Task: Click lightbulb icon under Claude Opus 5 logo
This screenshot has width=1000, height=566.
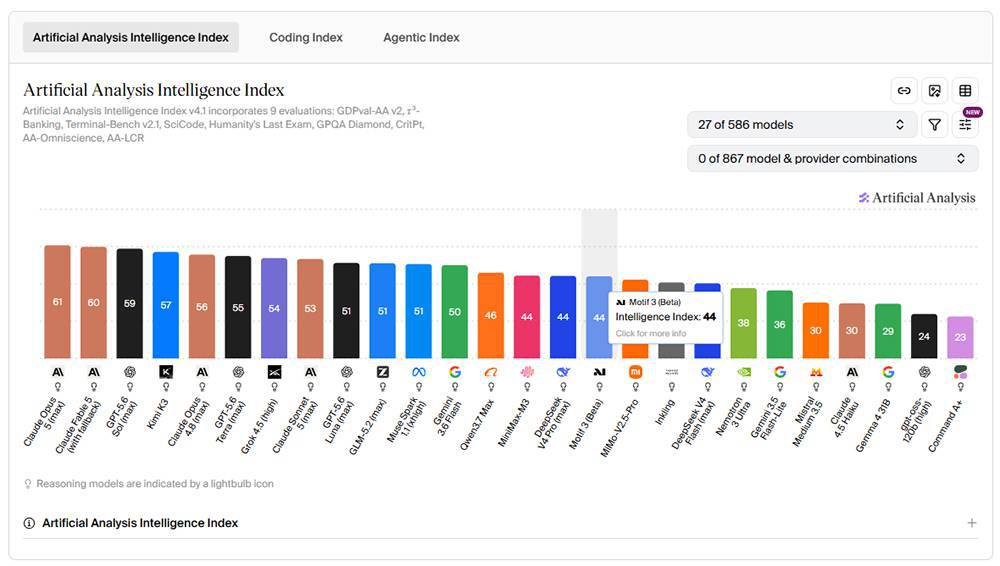Action: pos(57,387)
